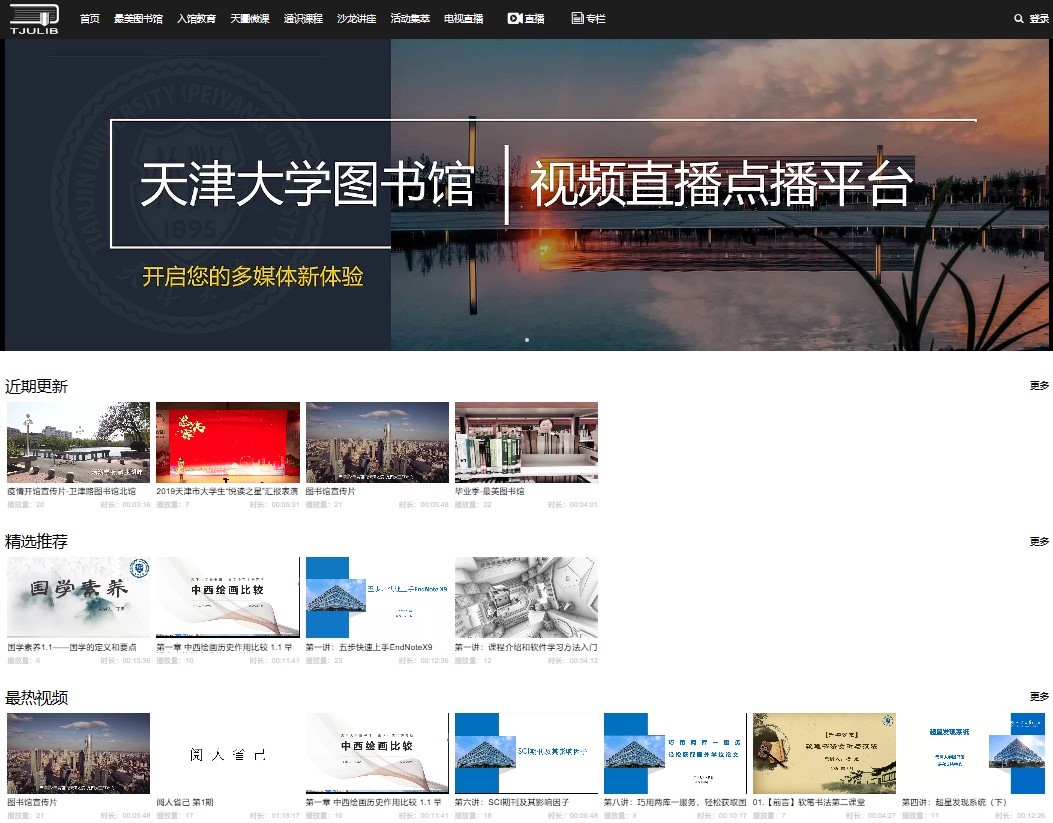Image resolution: width=1053 pixels, height=823 pixels.
Task: Go to the 首页 menu item
Action: coord(90,19)
